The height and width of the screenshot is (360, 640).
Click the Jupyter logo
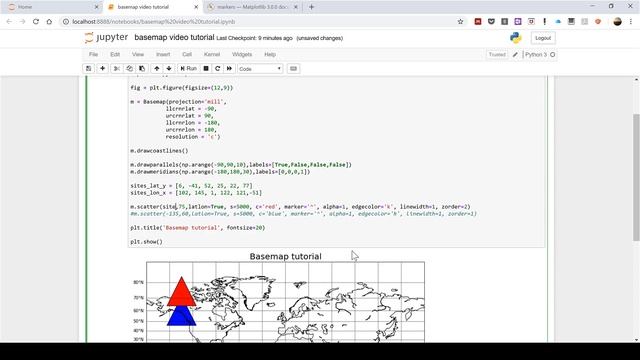coord(107,38)
